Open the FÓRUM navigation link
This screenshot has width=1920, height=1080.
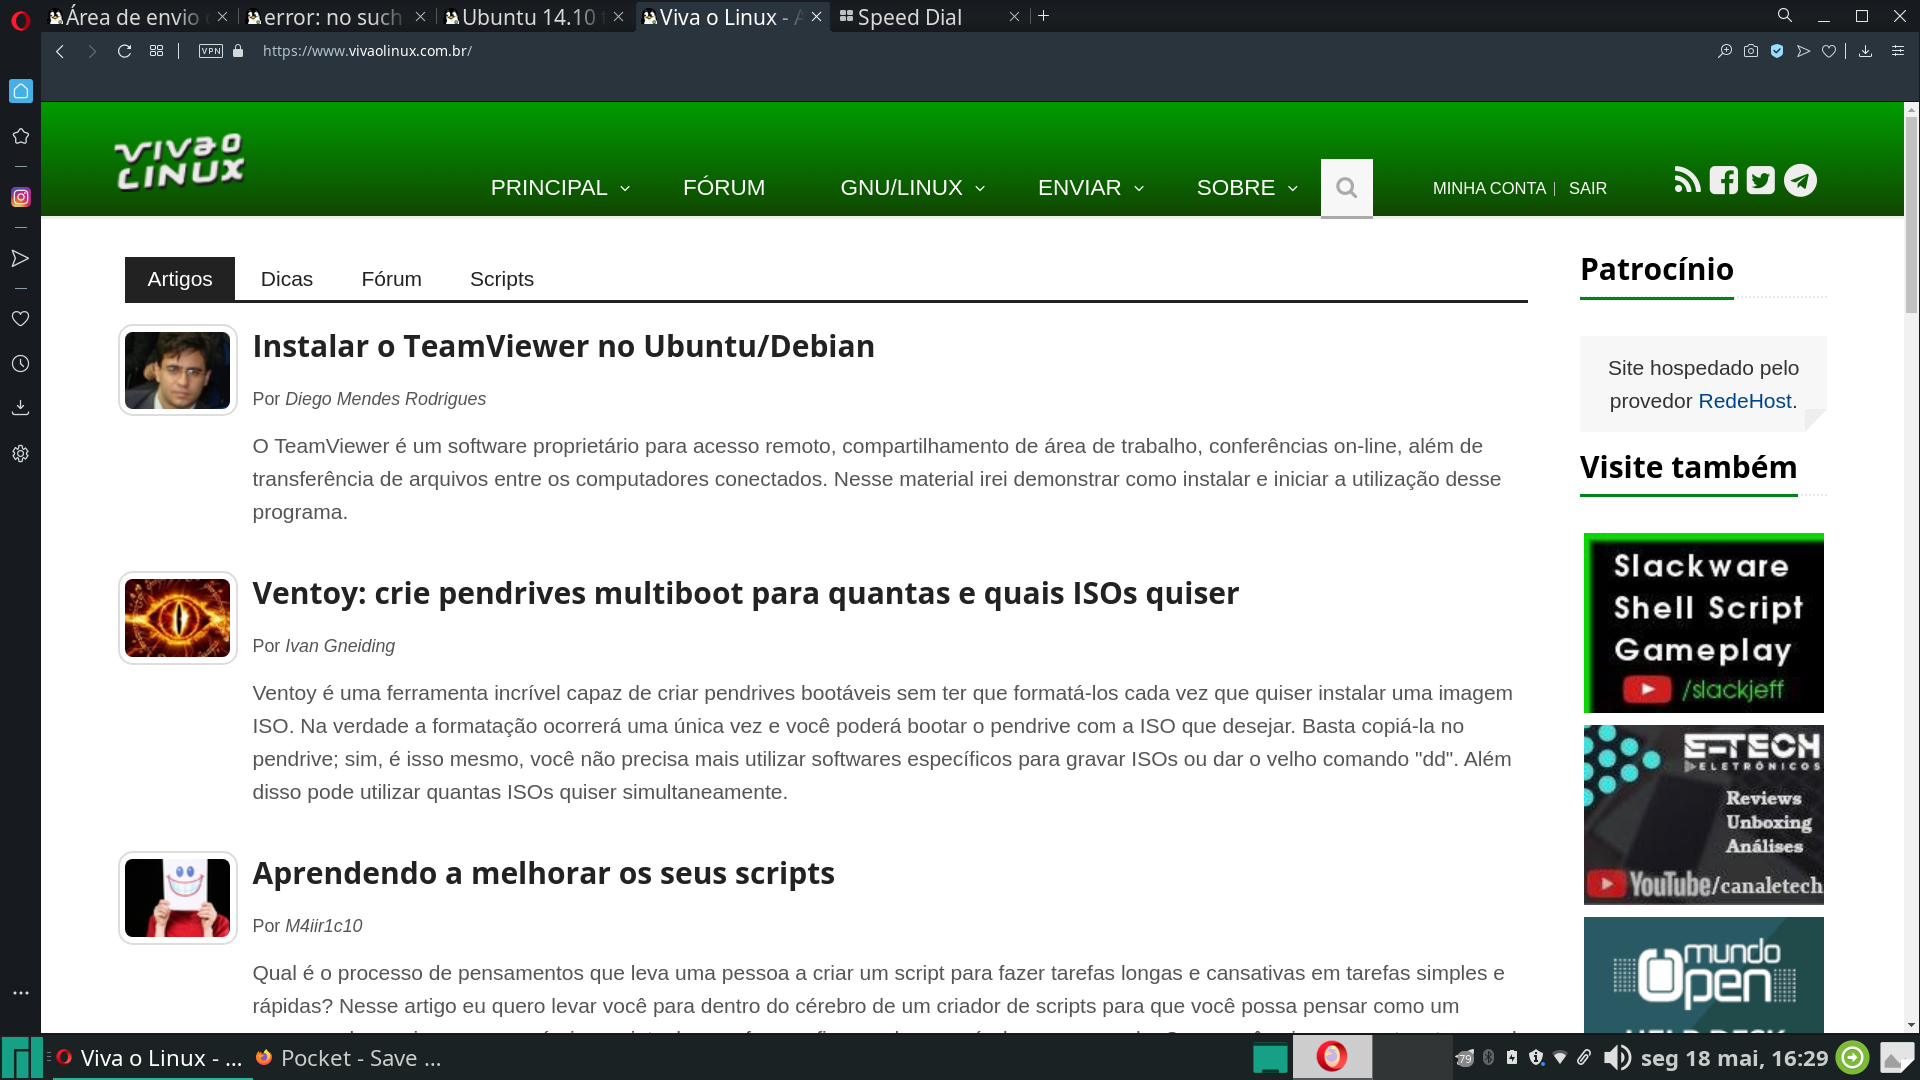724,188
